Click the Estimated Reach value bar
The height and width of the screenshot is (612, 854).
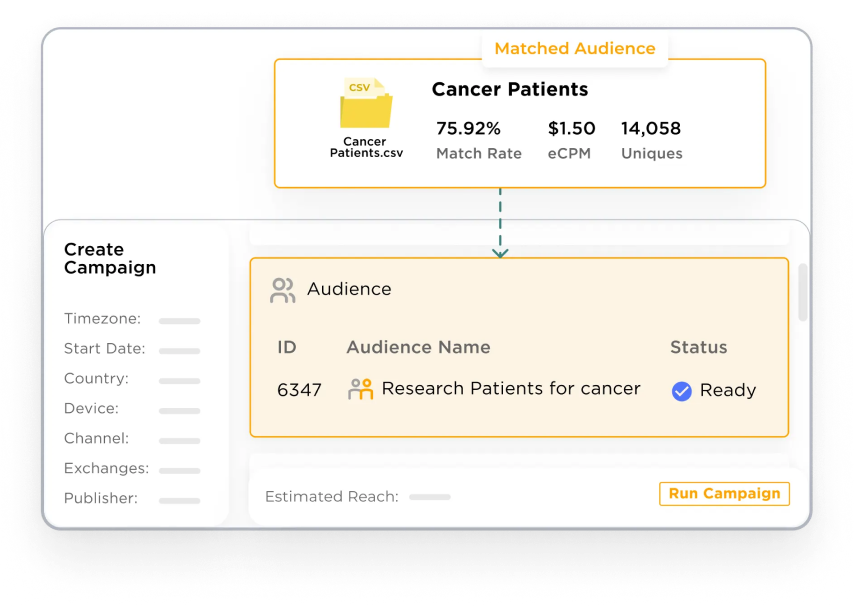click(430, 497)
